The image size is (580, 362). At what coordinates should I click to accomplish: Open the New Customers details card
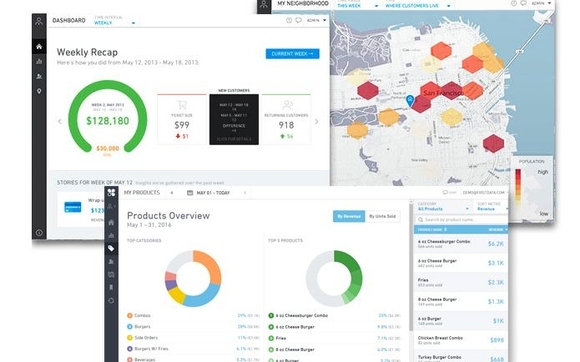(234, 119)
